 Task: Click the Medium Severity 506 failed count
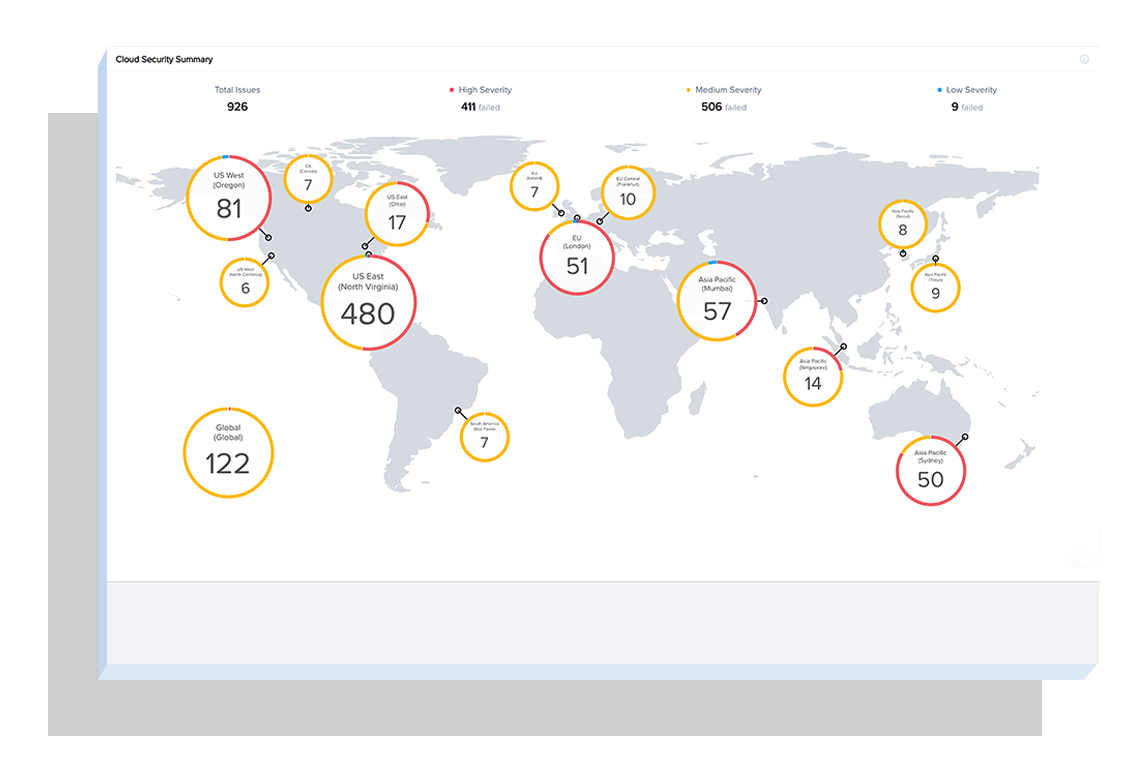click(723, 107)
